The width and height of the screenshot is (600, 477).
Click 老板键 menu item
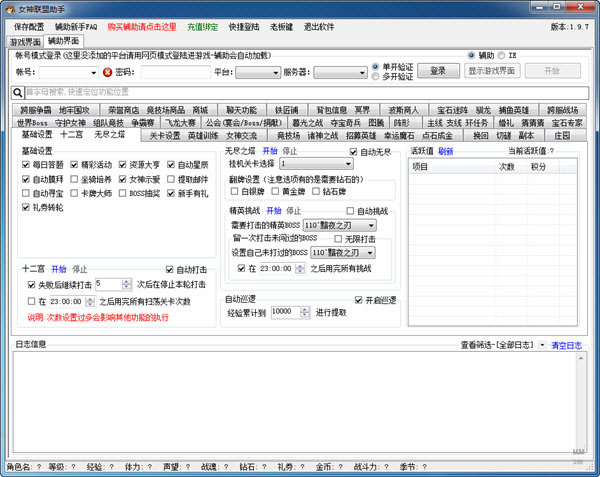coord(281,27)
